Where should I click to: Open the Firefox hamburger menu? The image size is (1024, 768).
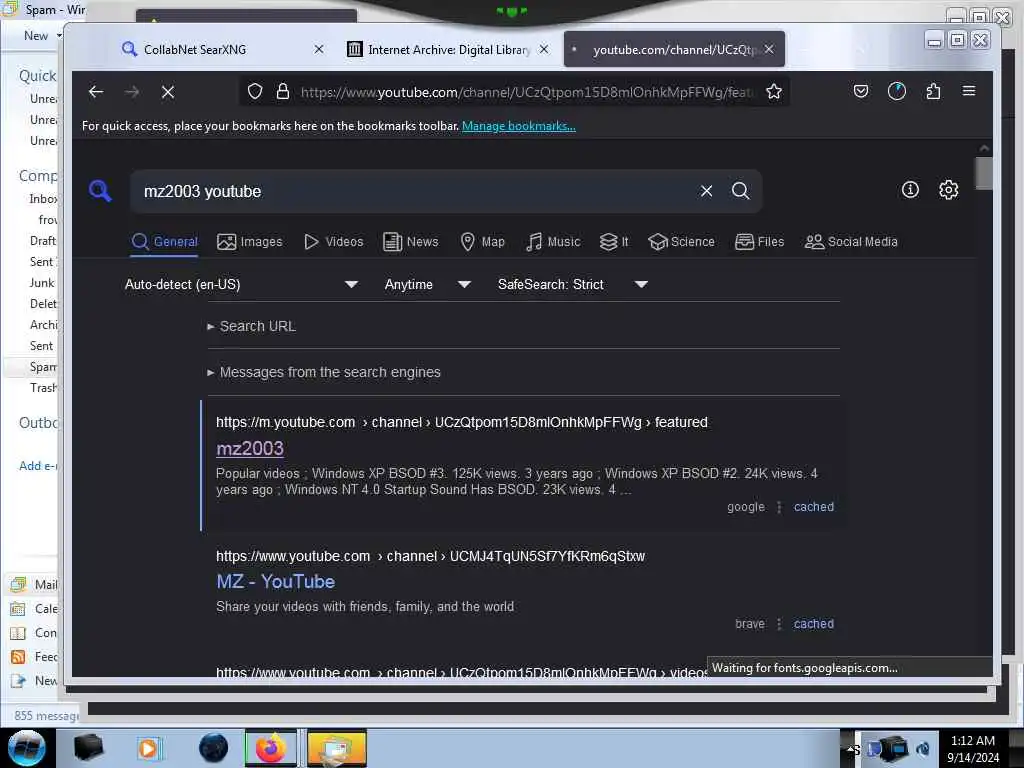(969, 91)
